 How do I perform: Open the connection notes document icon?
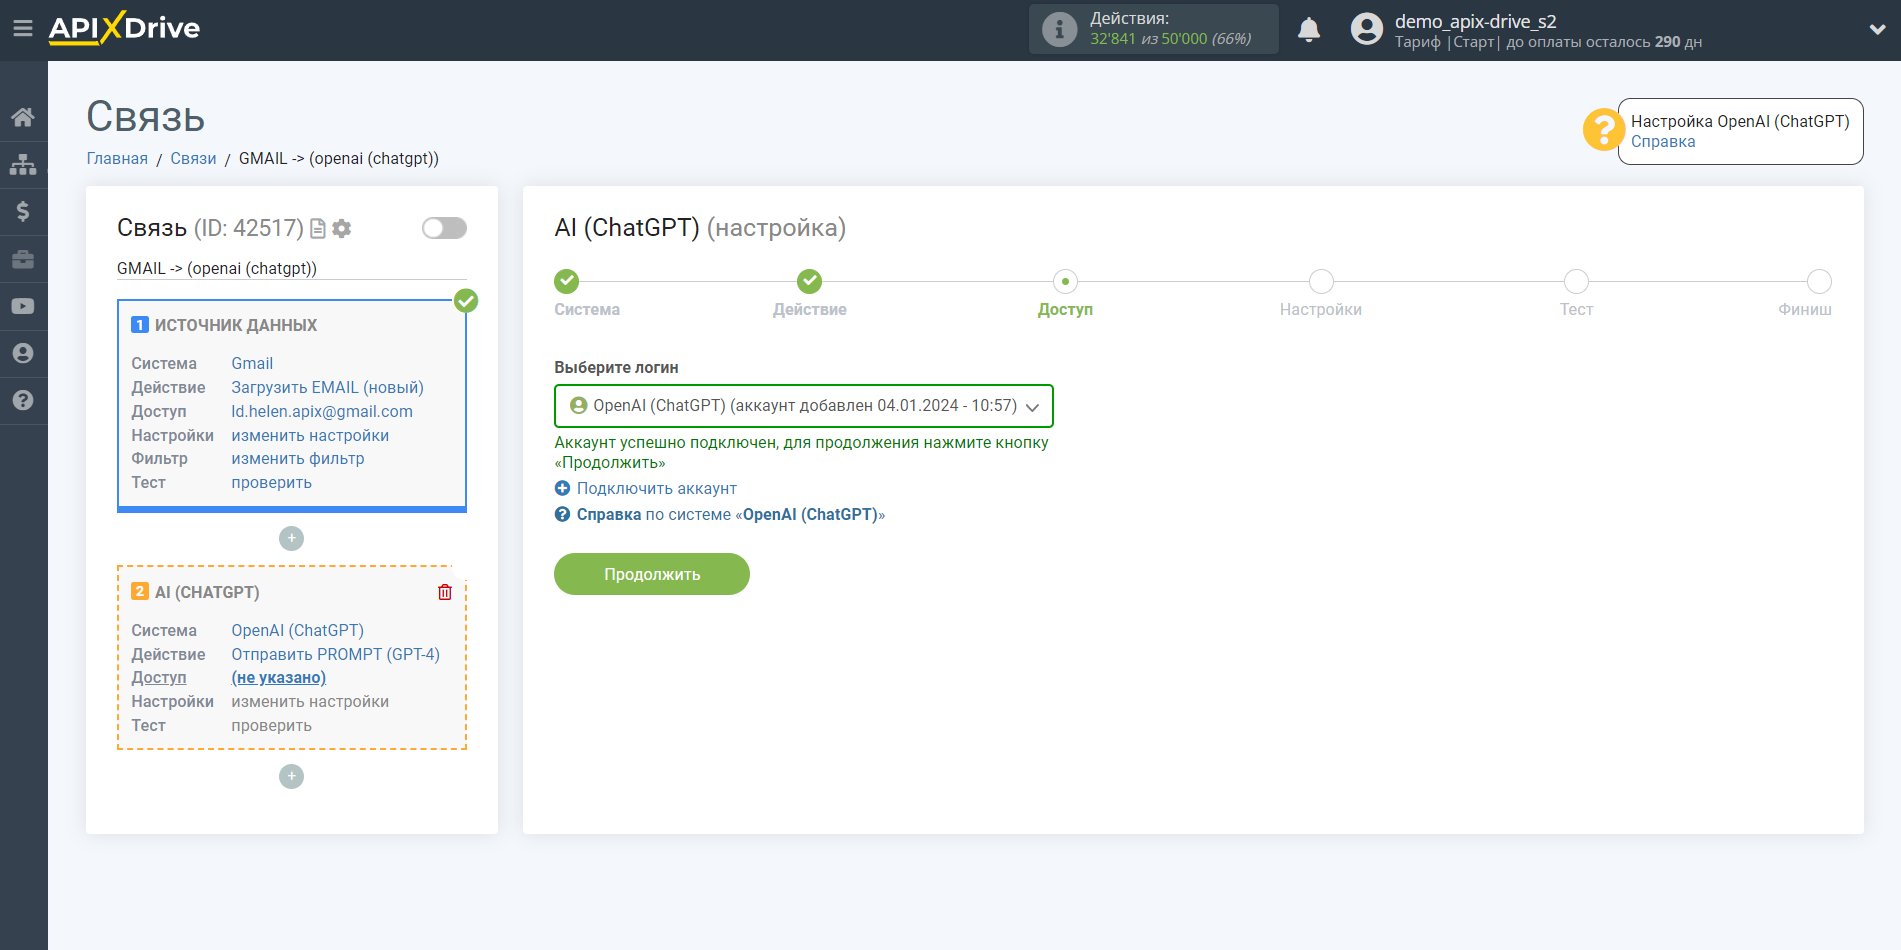coord(318,229)
